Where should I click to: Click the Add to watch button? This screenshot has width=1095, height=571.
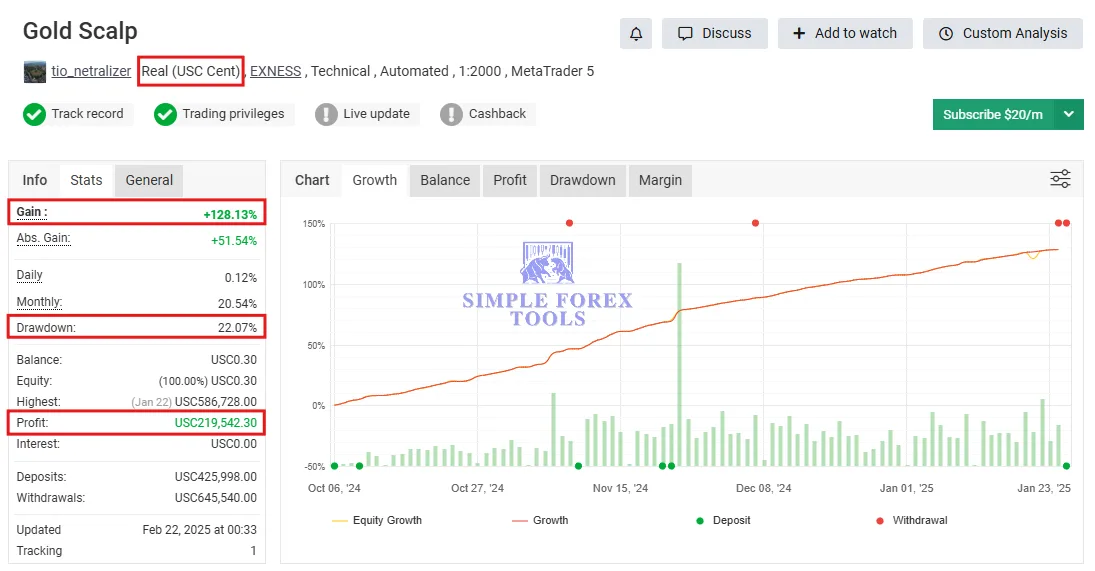coord(845,34)
